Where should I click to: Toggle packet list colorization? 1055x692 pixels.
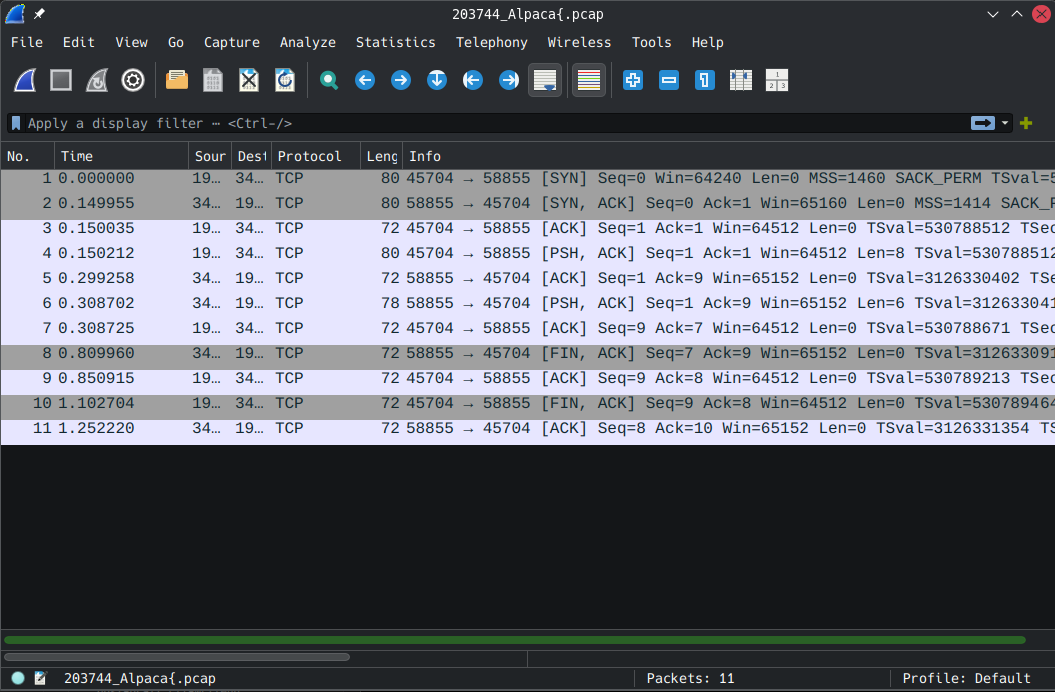589,80
